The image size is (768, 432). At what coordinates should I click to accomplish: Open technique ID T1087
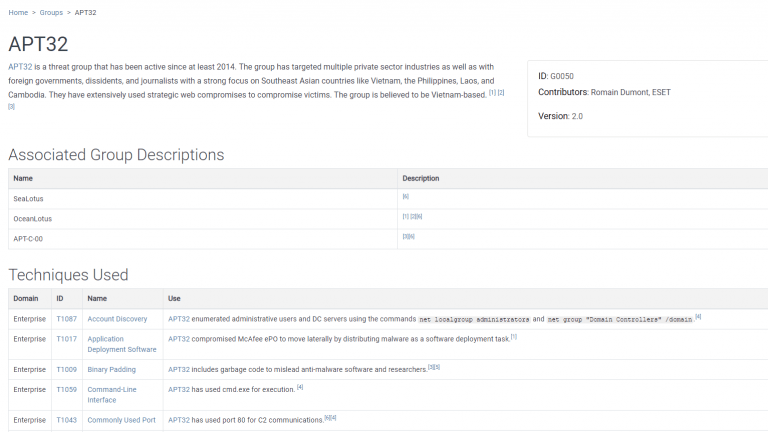click(66, 319)
